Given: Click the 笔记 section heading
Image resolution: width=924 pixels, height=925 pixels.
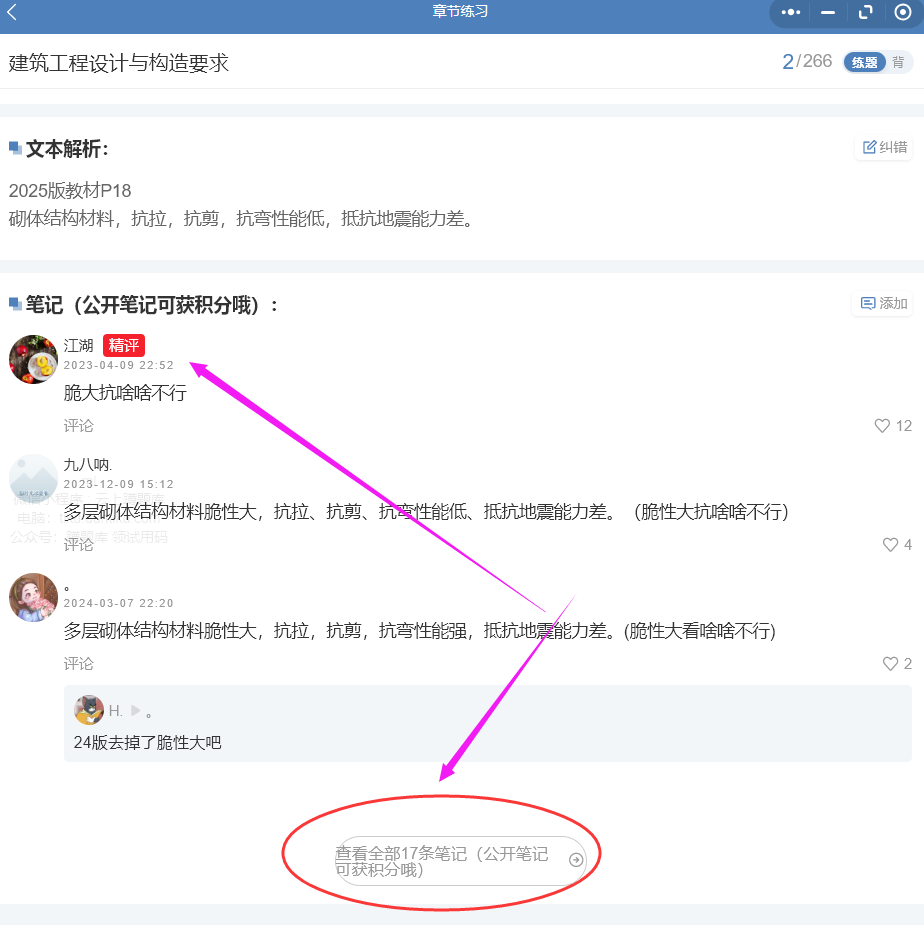Looking at the screenshot, I should [x=152, y=305].
